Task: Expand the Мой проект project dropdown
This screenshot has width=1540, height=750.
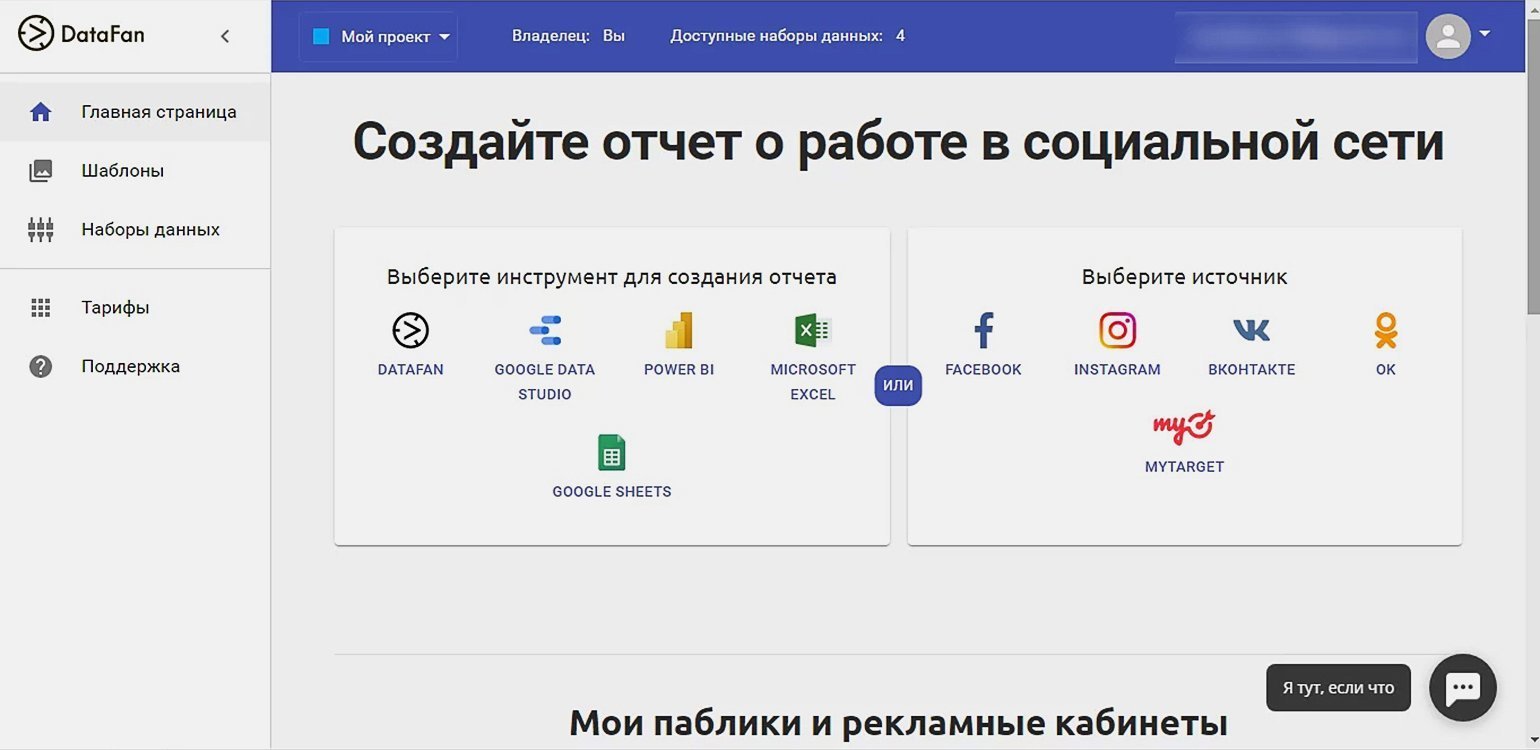Action: (x=379, y=37)
